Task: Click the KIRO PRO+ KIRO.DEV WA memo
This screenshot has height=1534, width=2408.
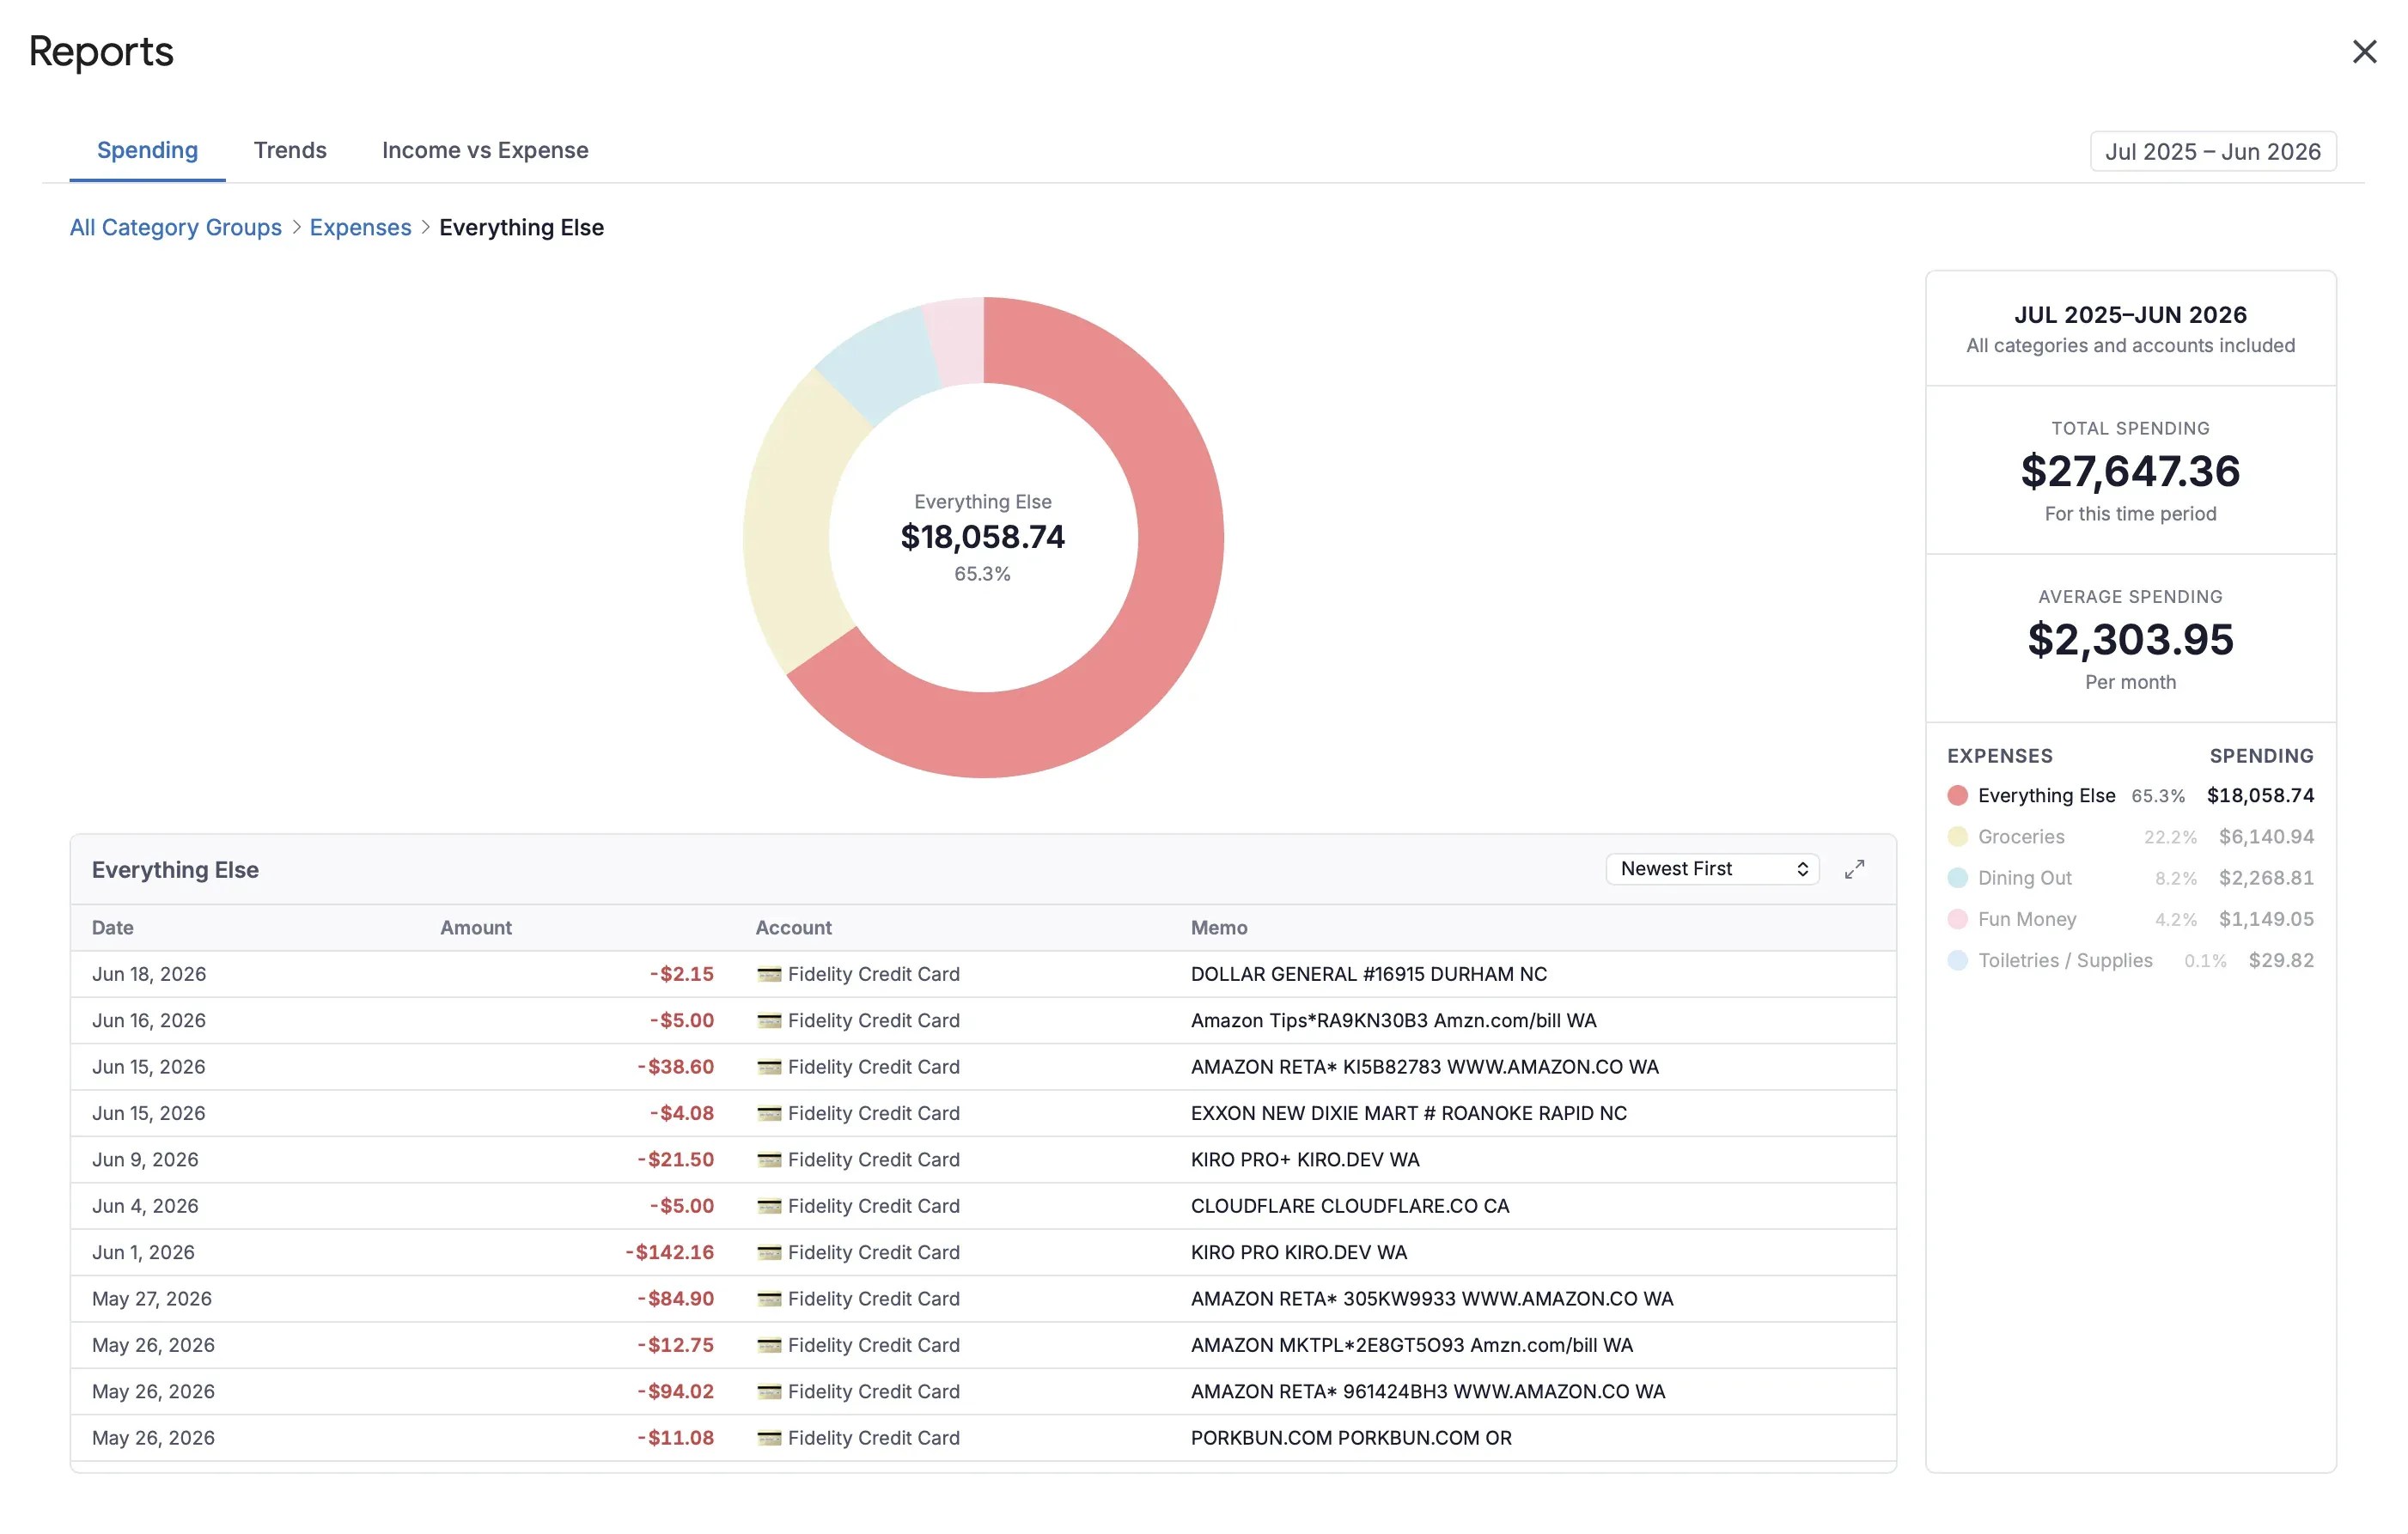Action: coord(1304,1159)
